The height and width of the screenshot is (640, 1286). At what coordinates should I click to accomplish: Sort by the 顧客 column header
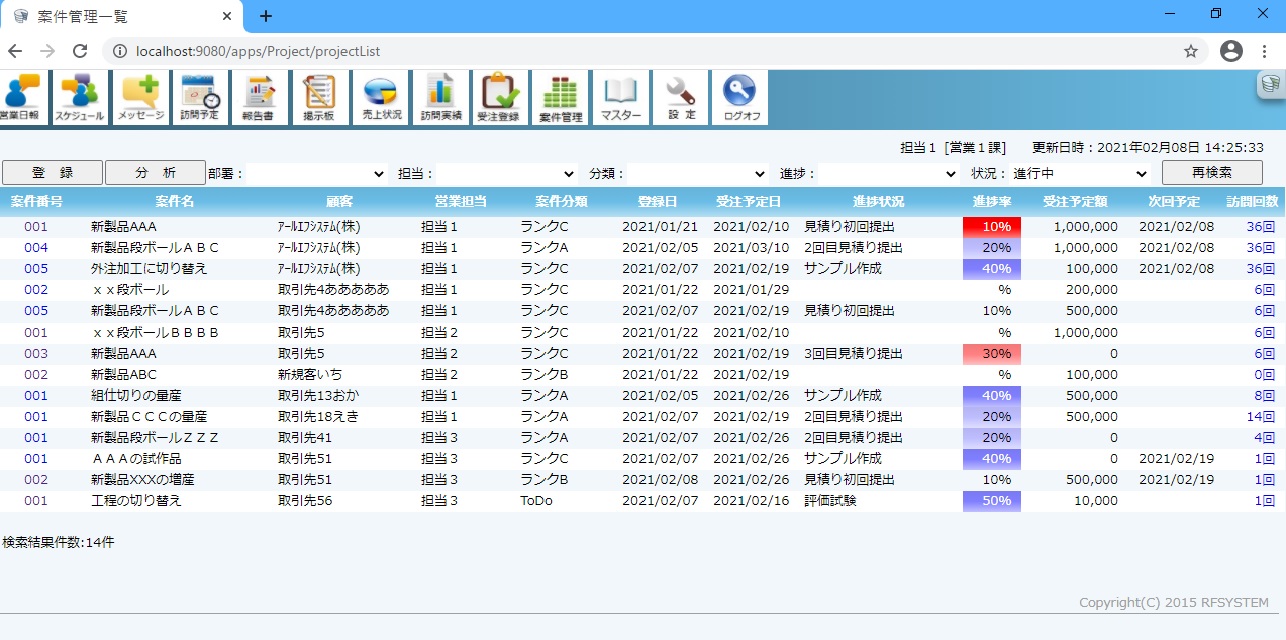point(339,202)
